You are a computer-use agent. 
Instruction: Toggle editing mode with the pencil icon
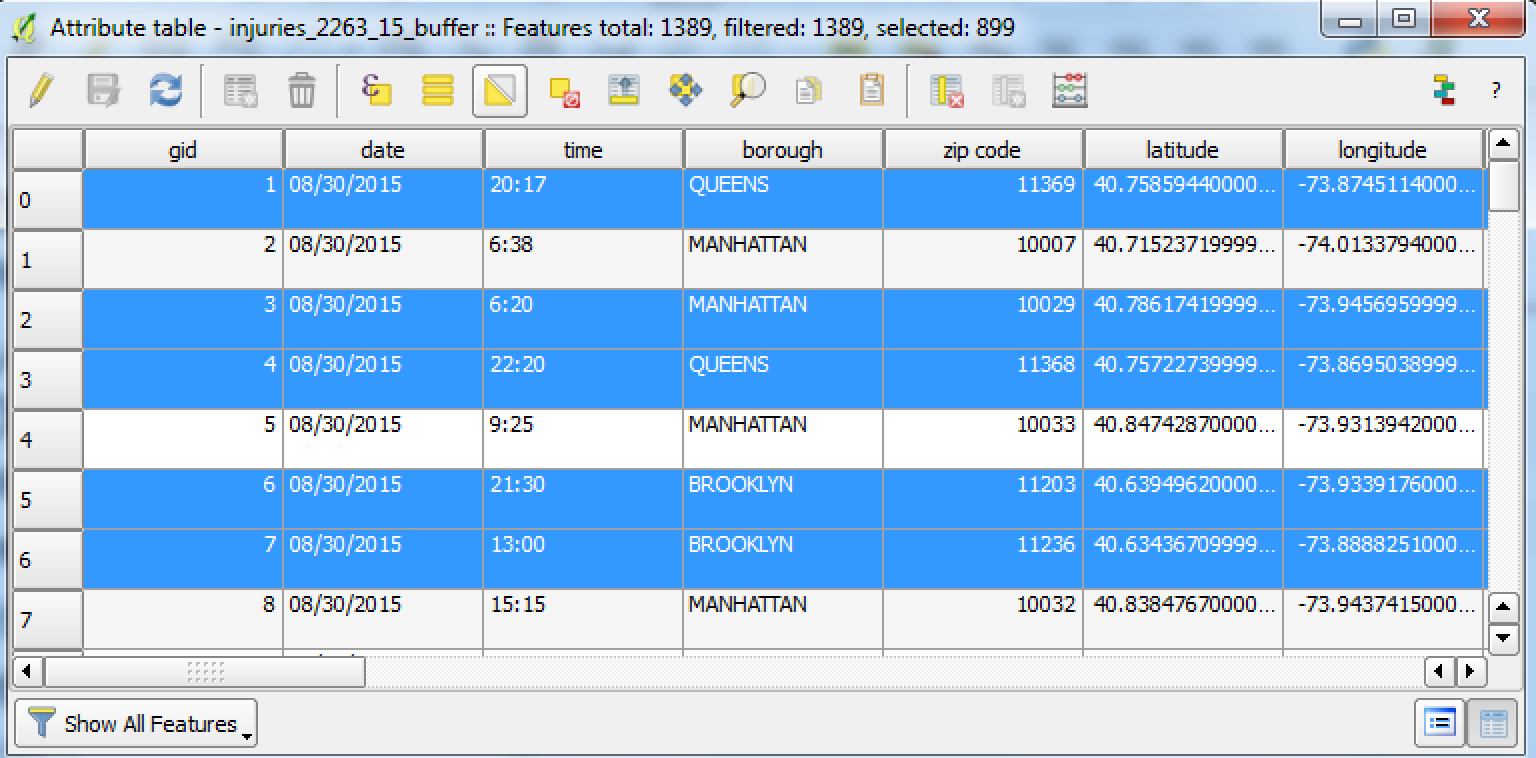41,91
